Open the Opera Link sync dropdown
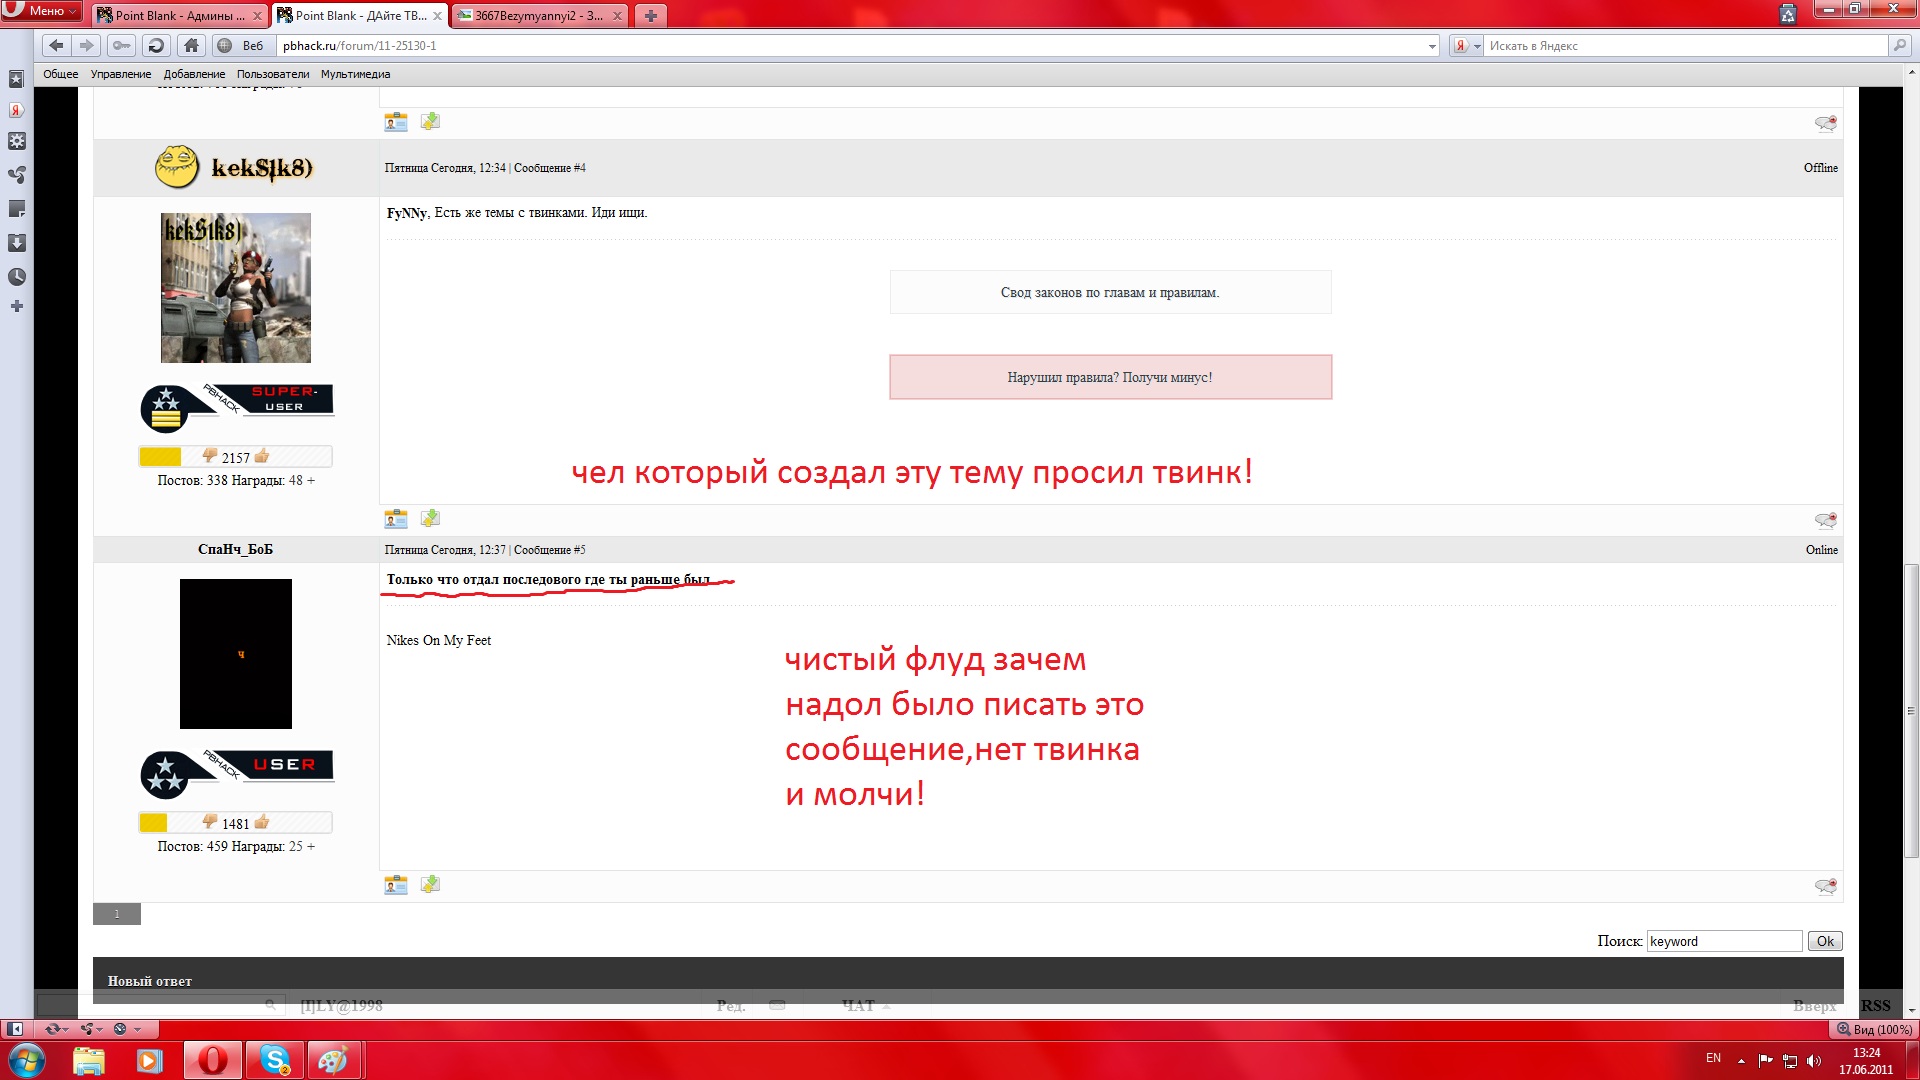The height and width of the screenshot is (1080, 1920). coord(57,1028)
